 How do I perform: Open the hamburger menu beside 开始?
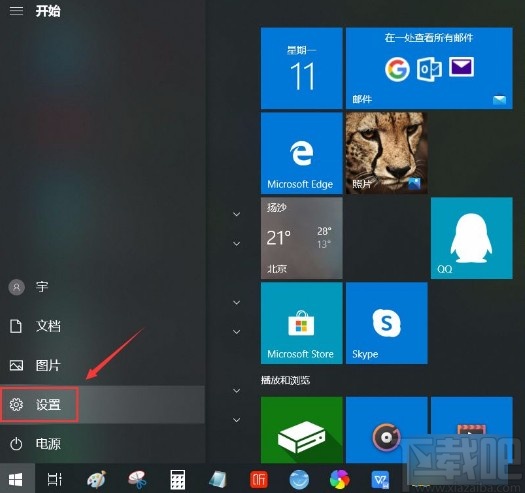coord(16,11)
